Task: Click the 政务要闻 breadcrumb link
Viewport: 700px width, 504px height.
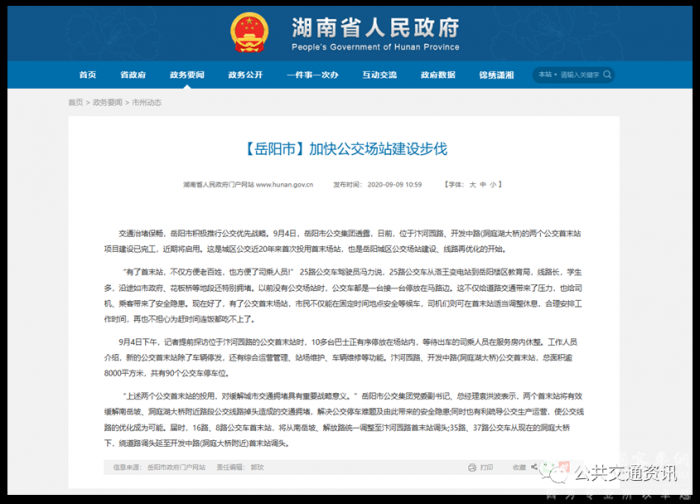Action: [108, 102]
